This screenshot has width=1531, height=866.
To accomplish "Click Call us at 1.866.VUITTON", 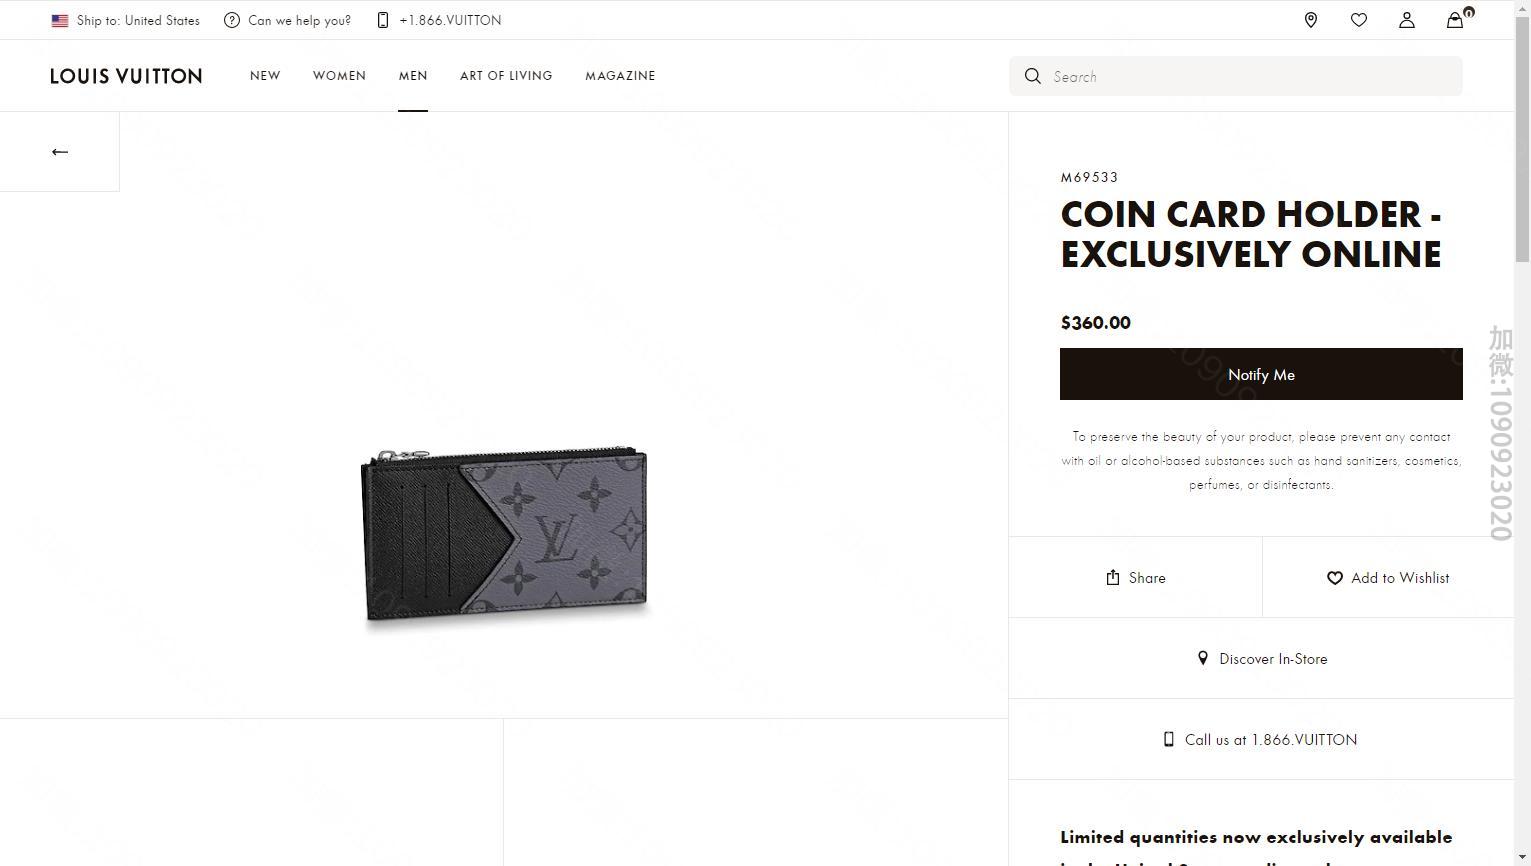I will (1261, 740).
